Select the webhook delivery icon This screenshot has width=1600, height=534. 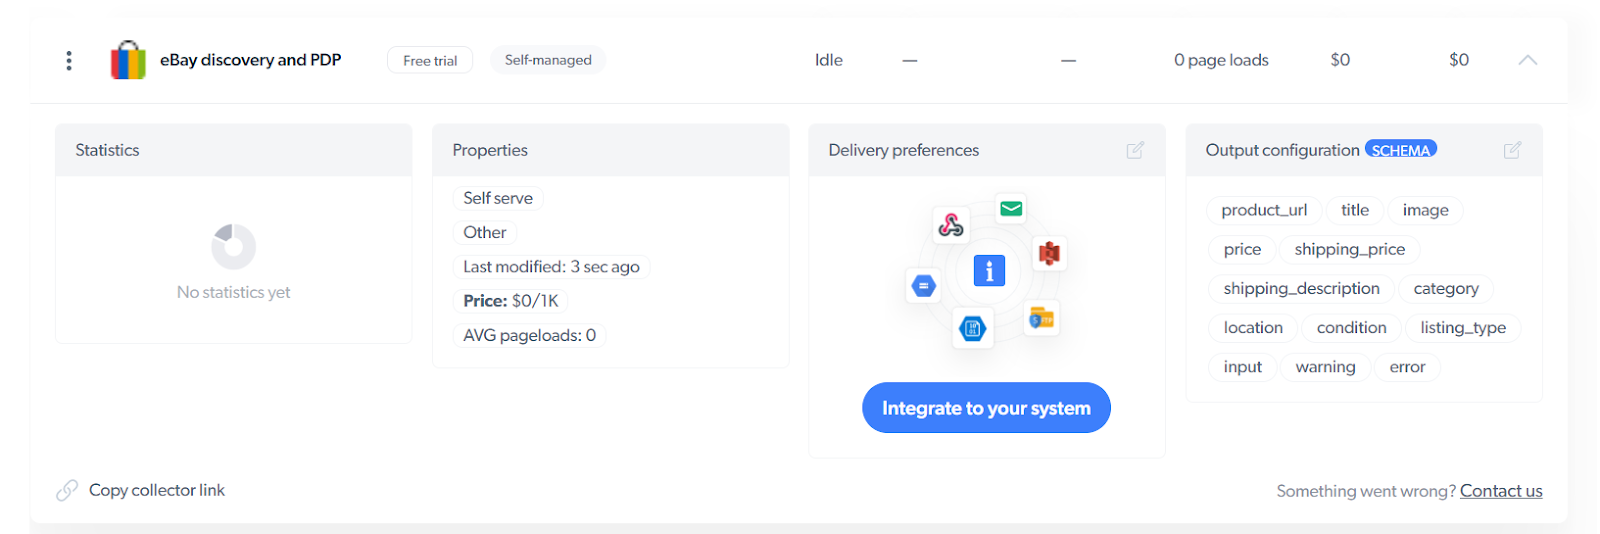point(950,225)
